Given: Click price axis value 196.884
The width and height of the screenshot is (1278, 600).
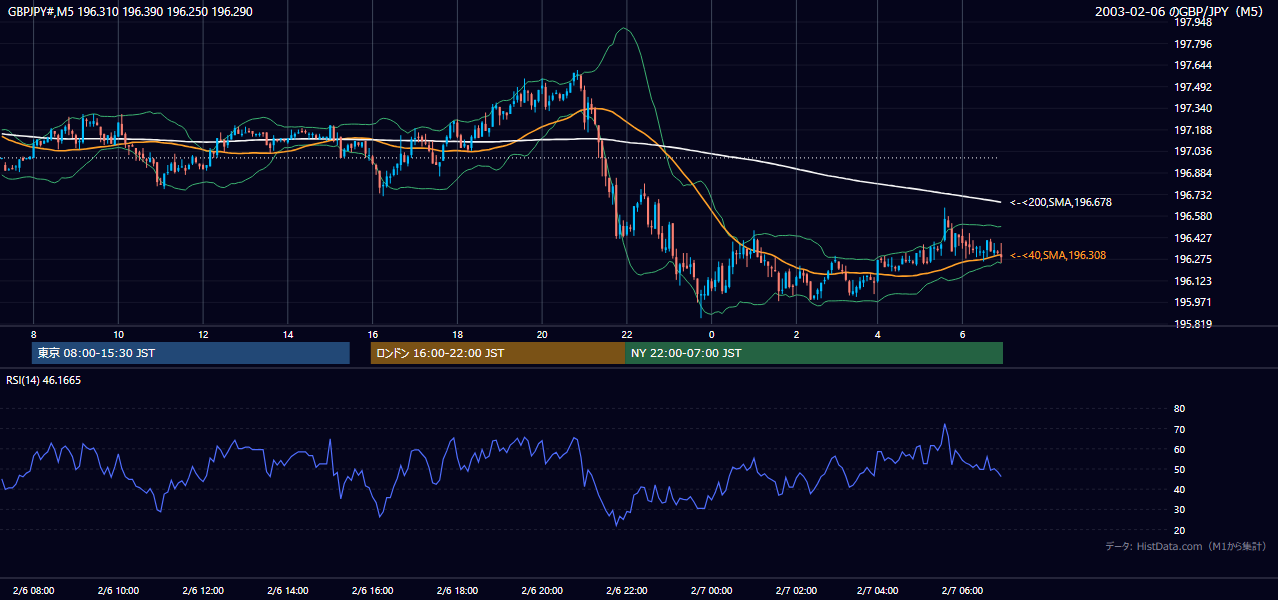Looking at the screenshot, I should coord(1193,173).
